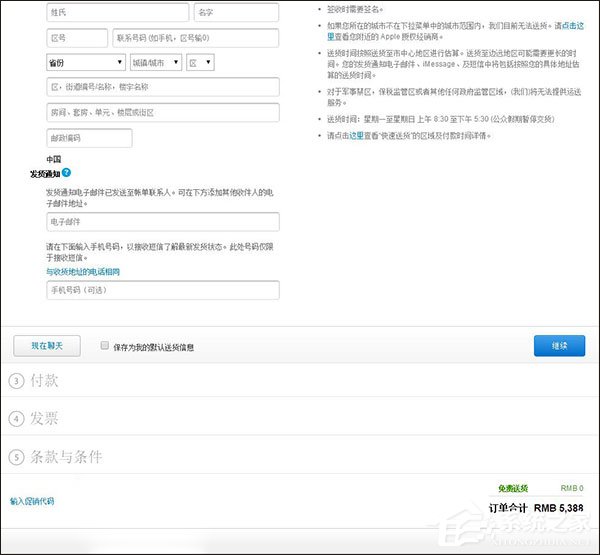Focus the 联系号码 contact number field
The height and width of the screenshot is (555, 600).
[196, 38]
